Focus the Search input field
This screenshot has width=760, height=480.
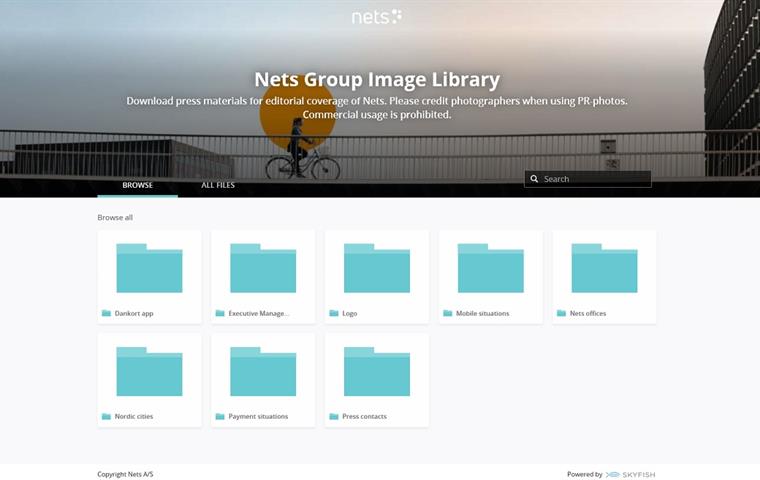[587, 179]
